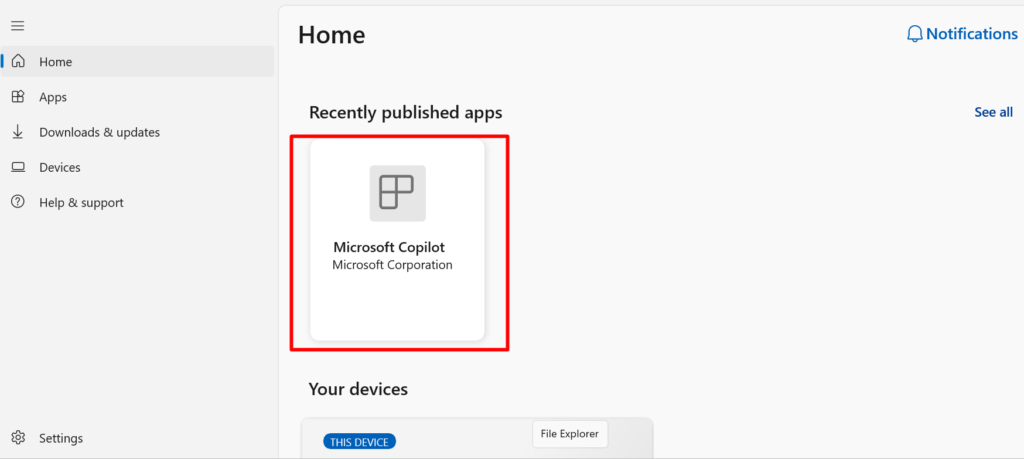Click the File Explorer button
Viewport: 1024px width, 459px height.
click(570, 434)
